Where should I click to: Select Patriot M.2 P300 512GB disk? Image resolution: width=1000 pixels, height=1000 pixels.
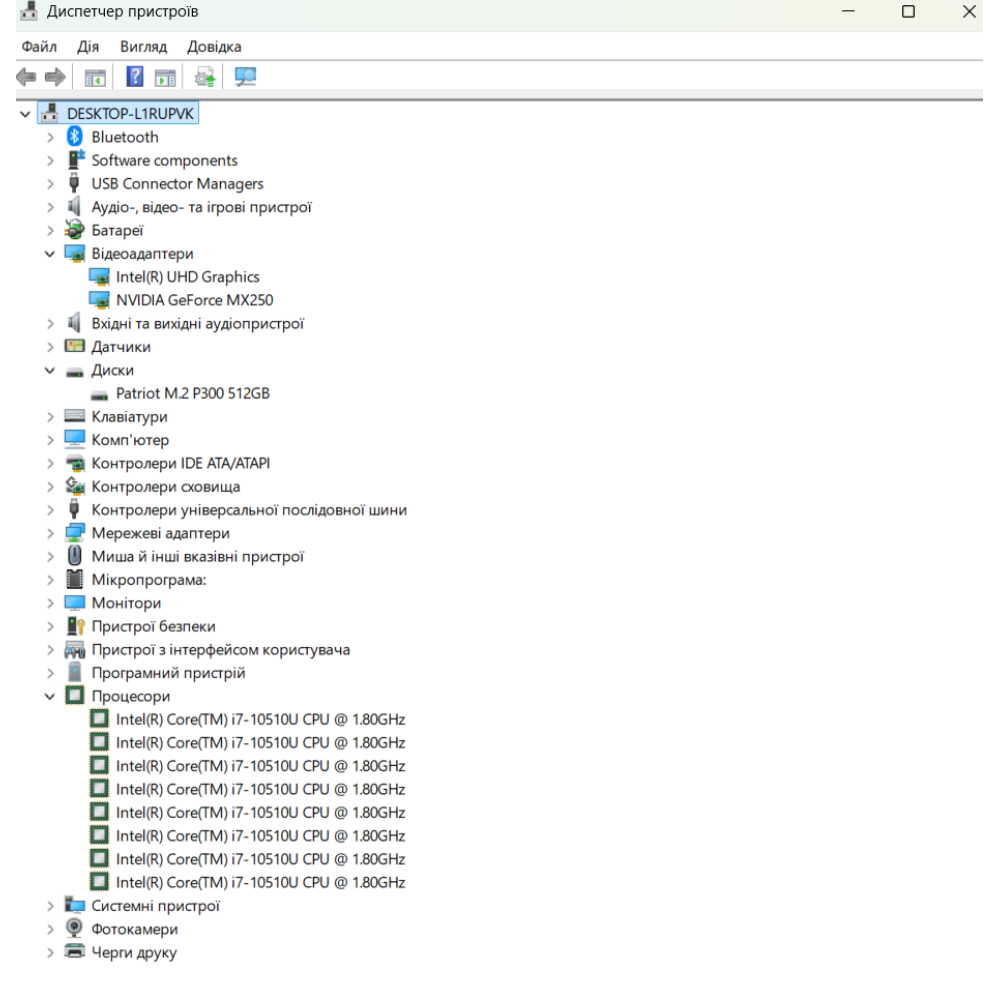pos(192,393)
